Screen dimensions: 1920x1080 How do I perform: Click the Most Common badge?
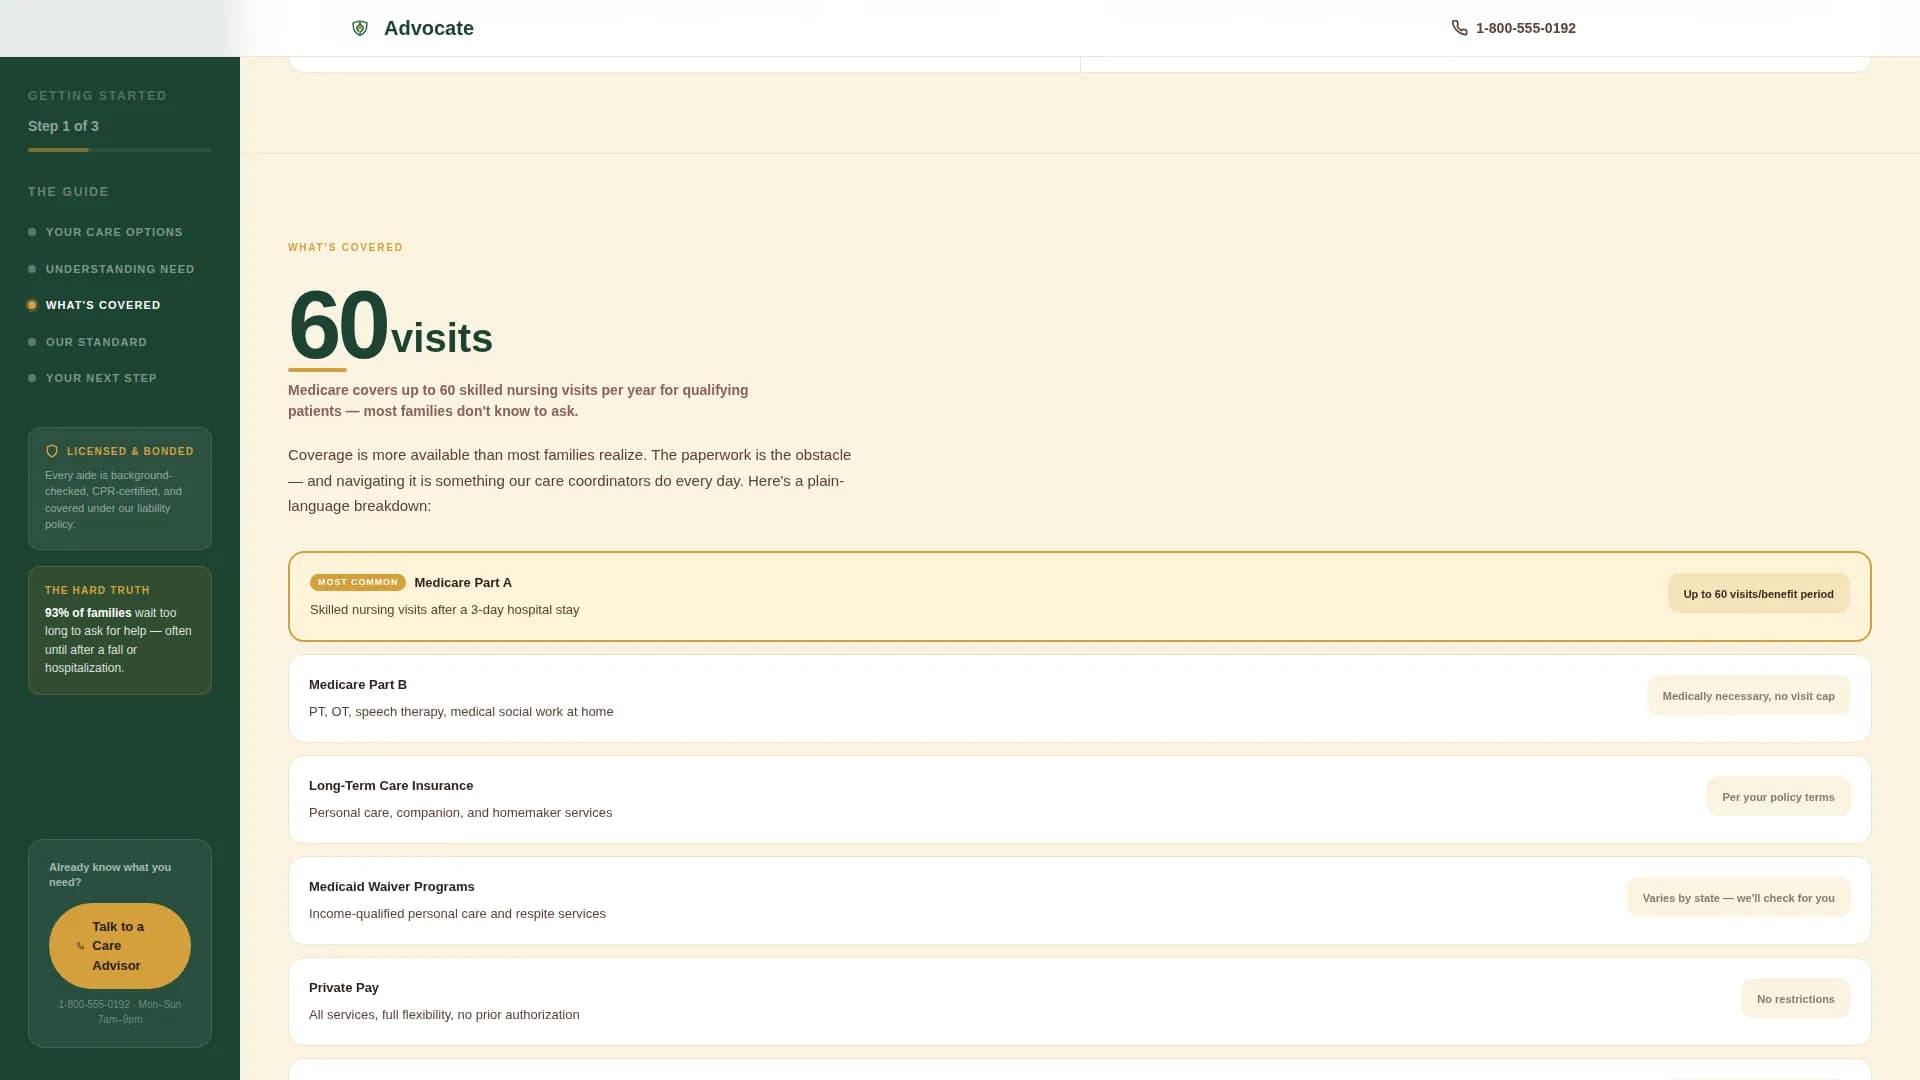coord(357,582)
